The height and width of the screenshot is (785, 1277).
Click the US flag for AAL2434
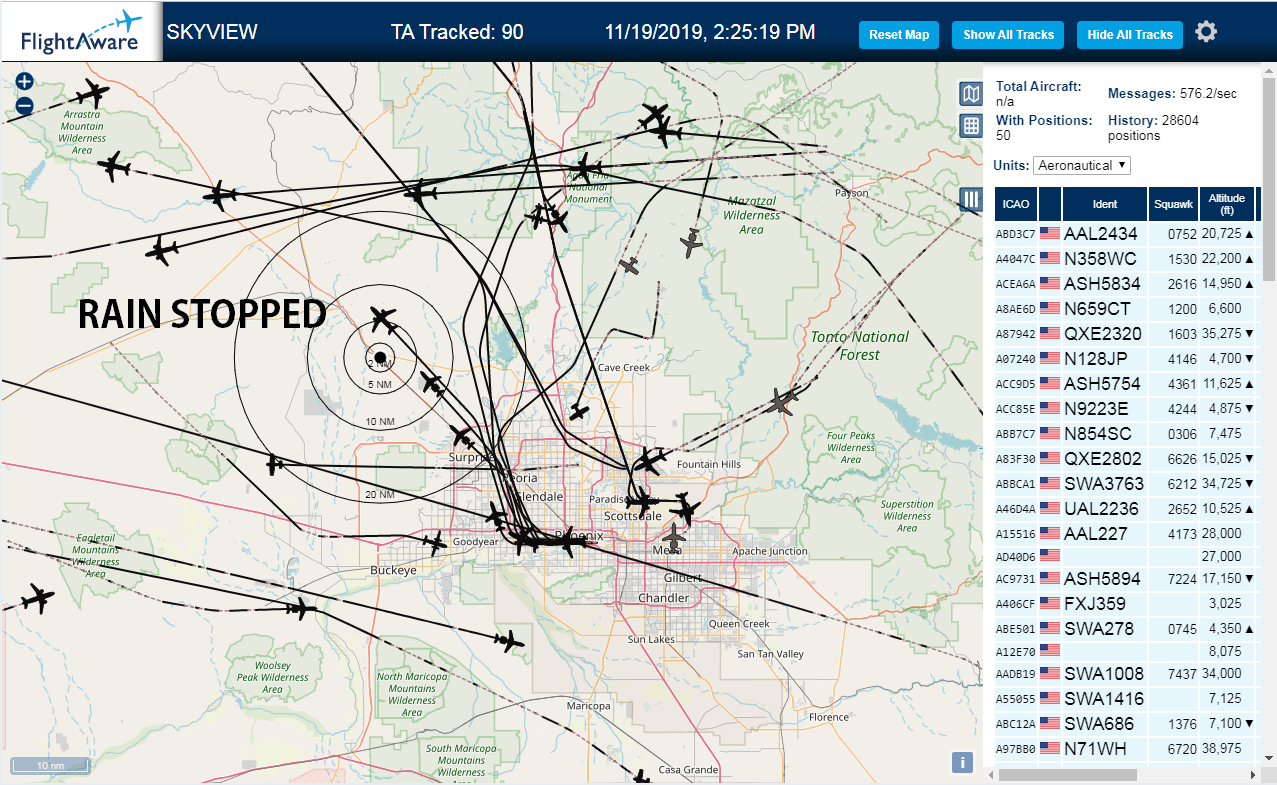[1049, 233]
